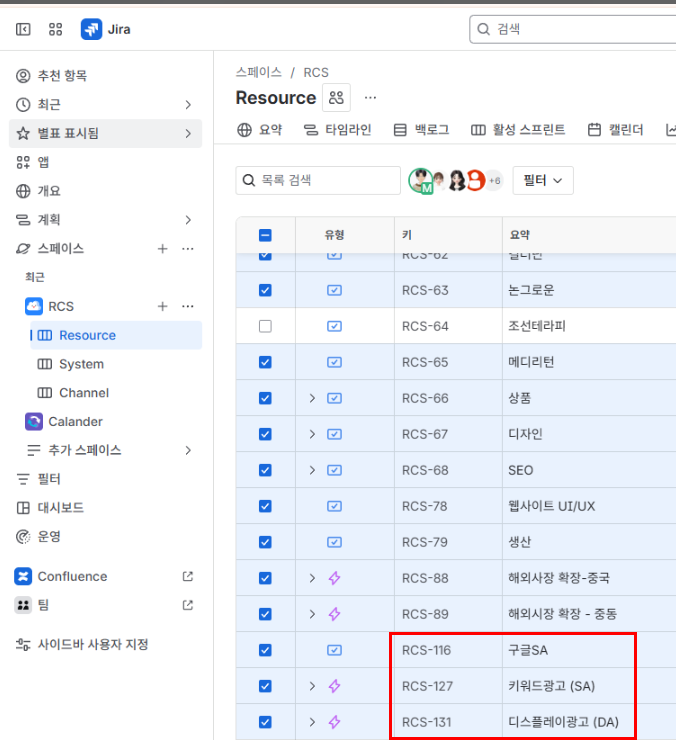The width and height of the screenshot is (676, 740).
Task: Uncheck the RCS-88 row checkbox
Action: 265,578
